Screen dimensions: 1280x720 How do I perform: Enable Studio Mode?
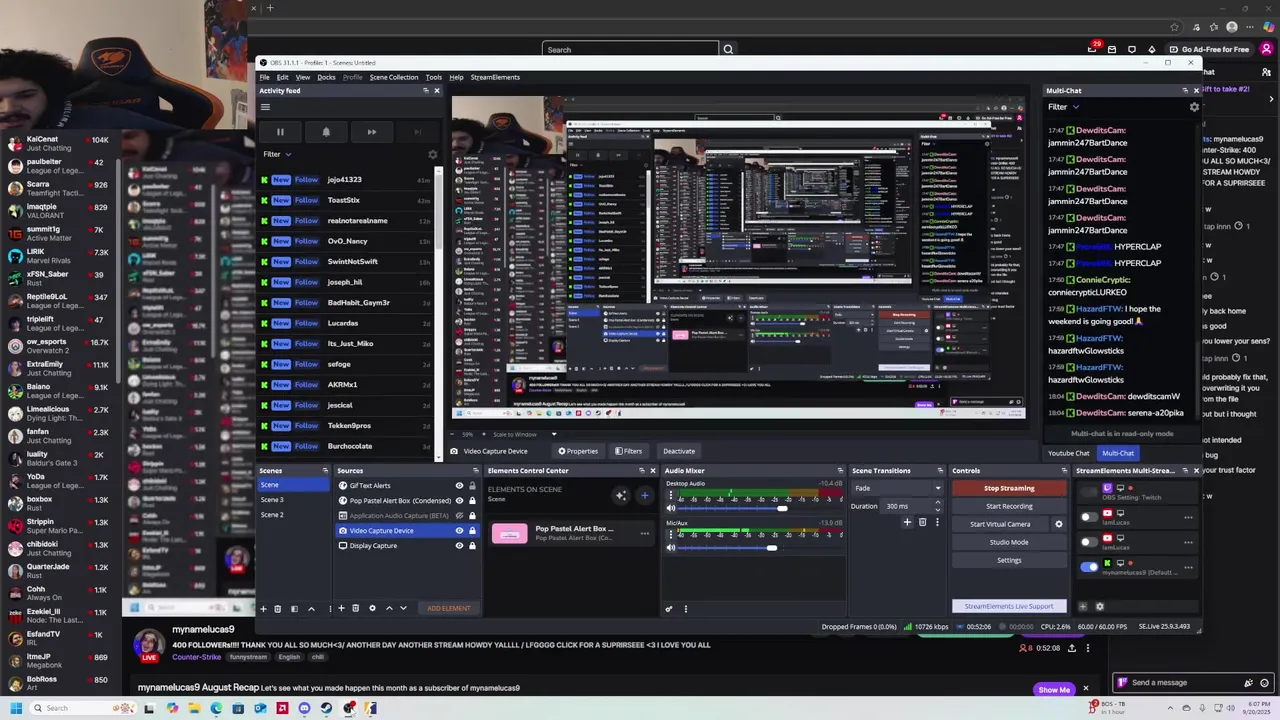click(1009, 542)
